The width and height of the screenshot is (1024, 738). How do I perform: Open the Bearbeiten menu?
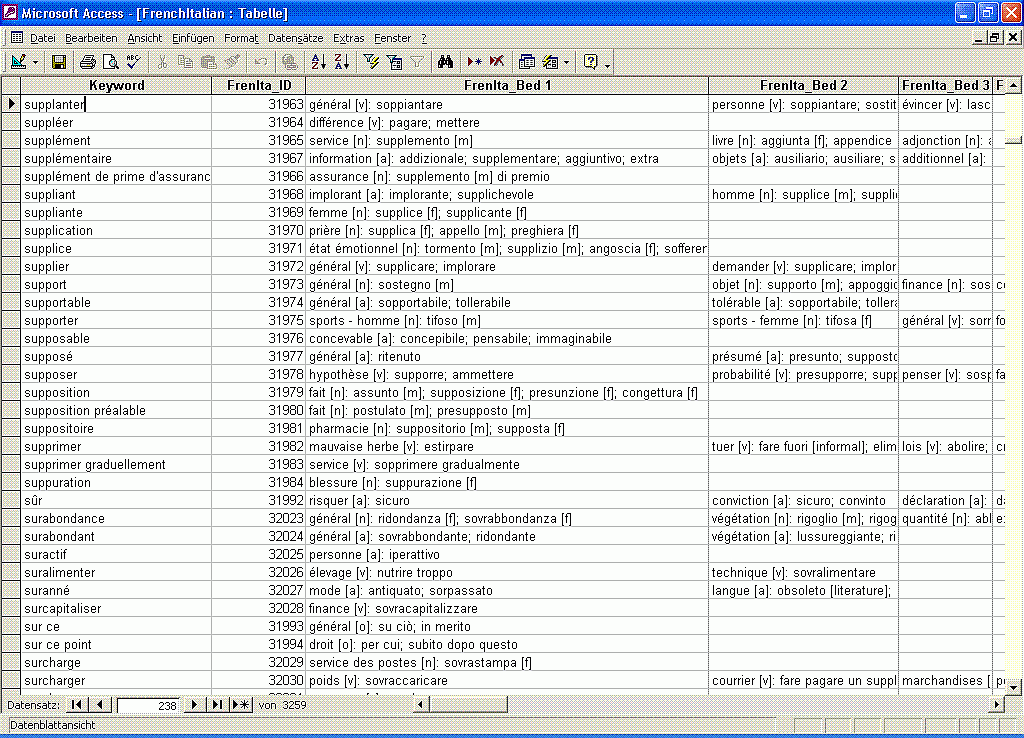91,39
